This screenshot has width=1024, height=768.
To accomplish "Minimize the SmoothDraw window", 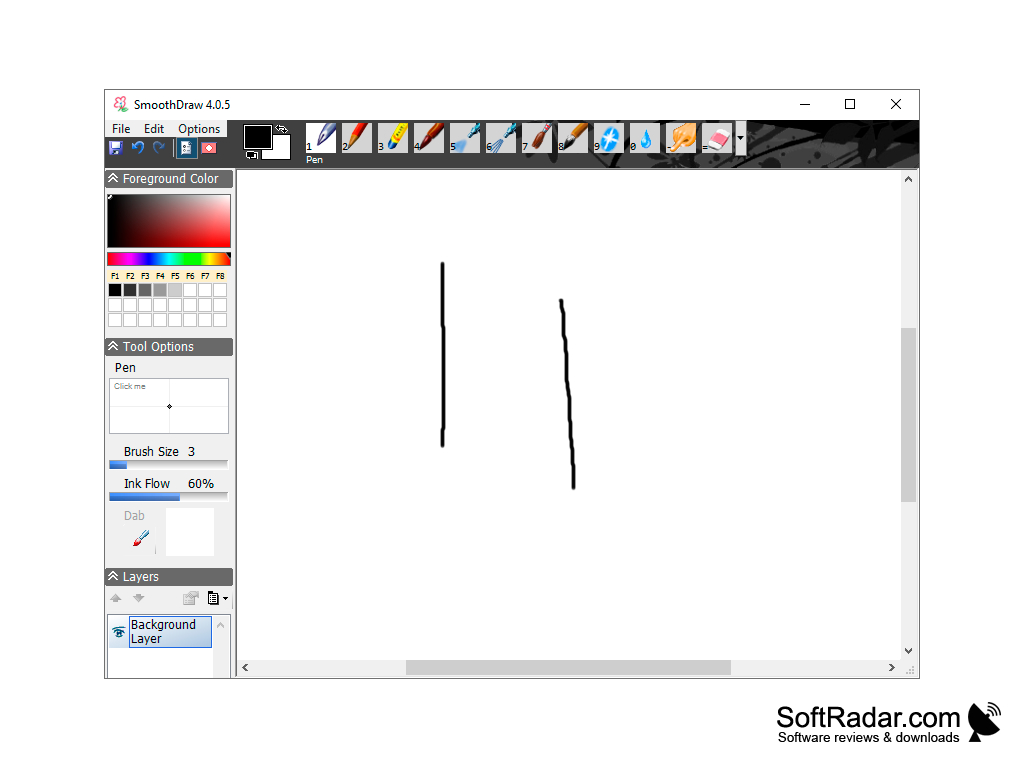I will pyautogui.click(x=805, y=104).
